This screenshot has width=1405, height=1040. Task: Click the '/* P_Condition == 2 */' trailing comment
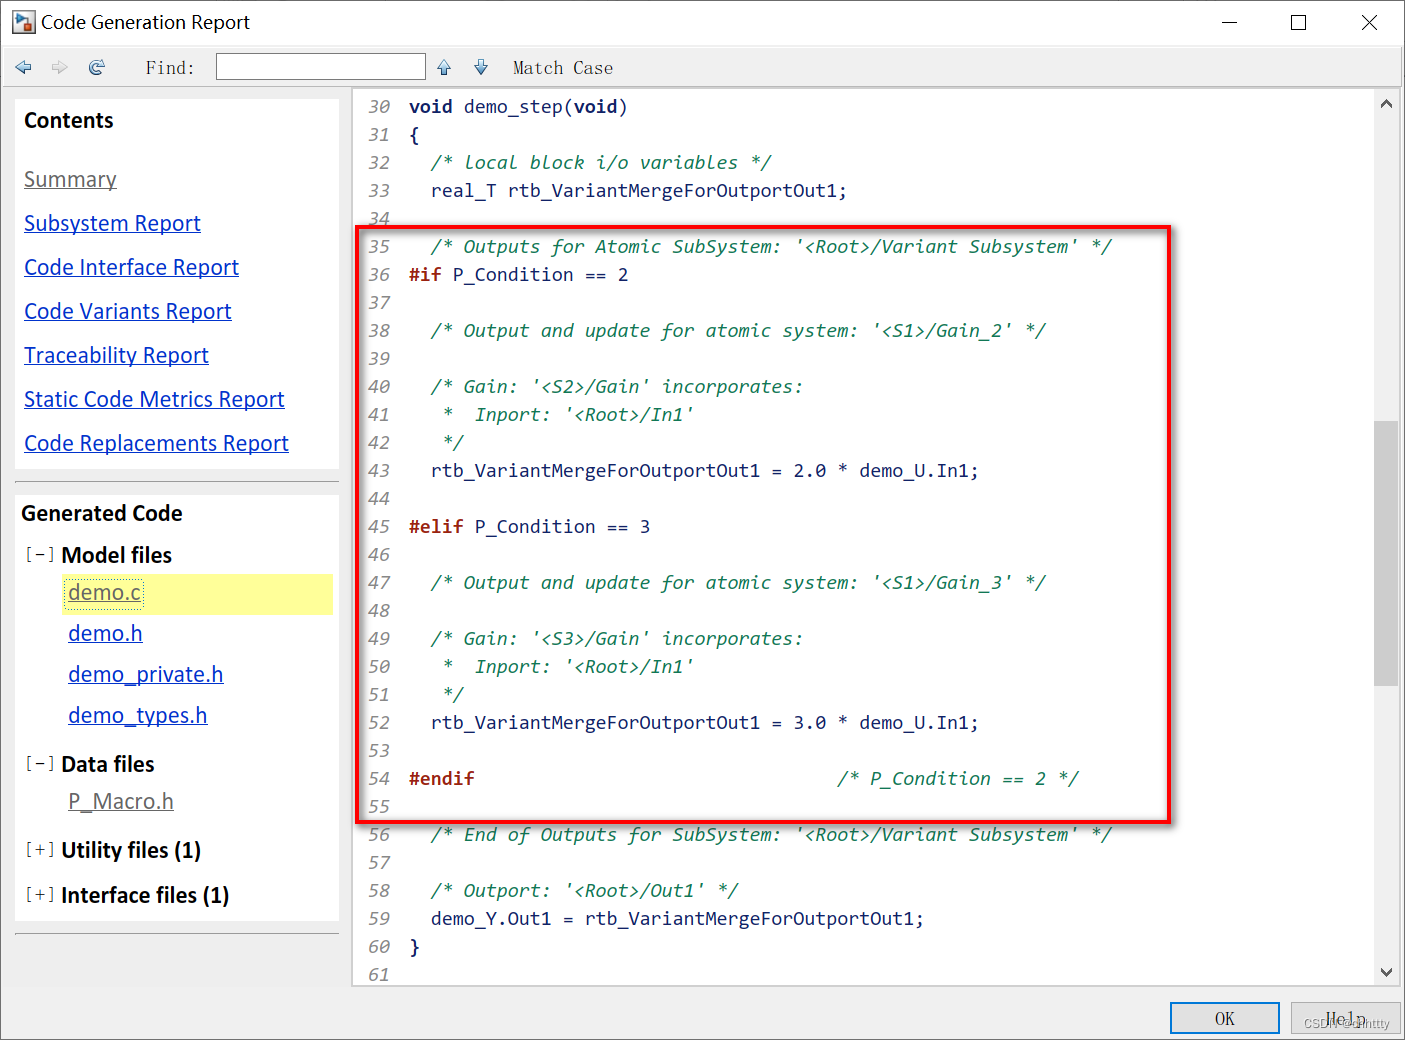tap(958, 779)
